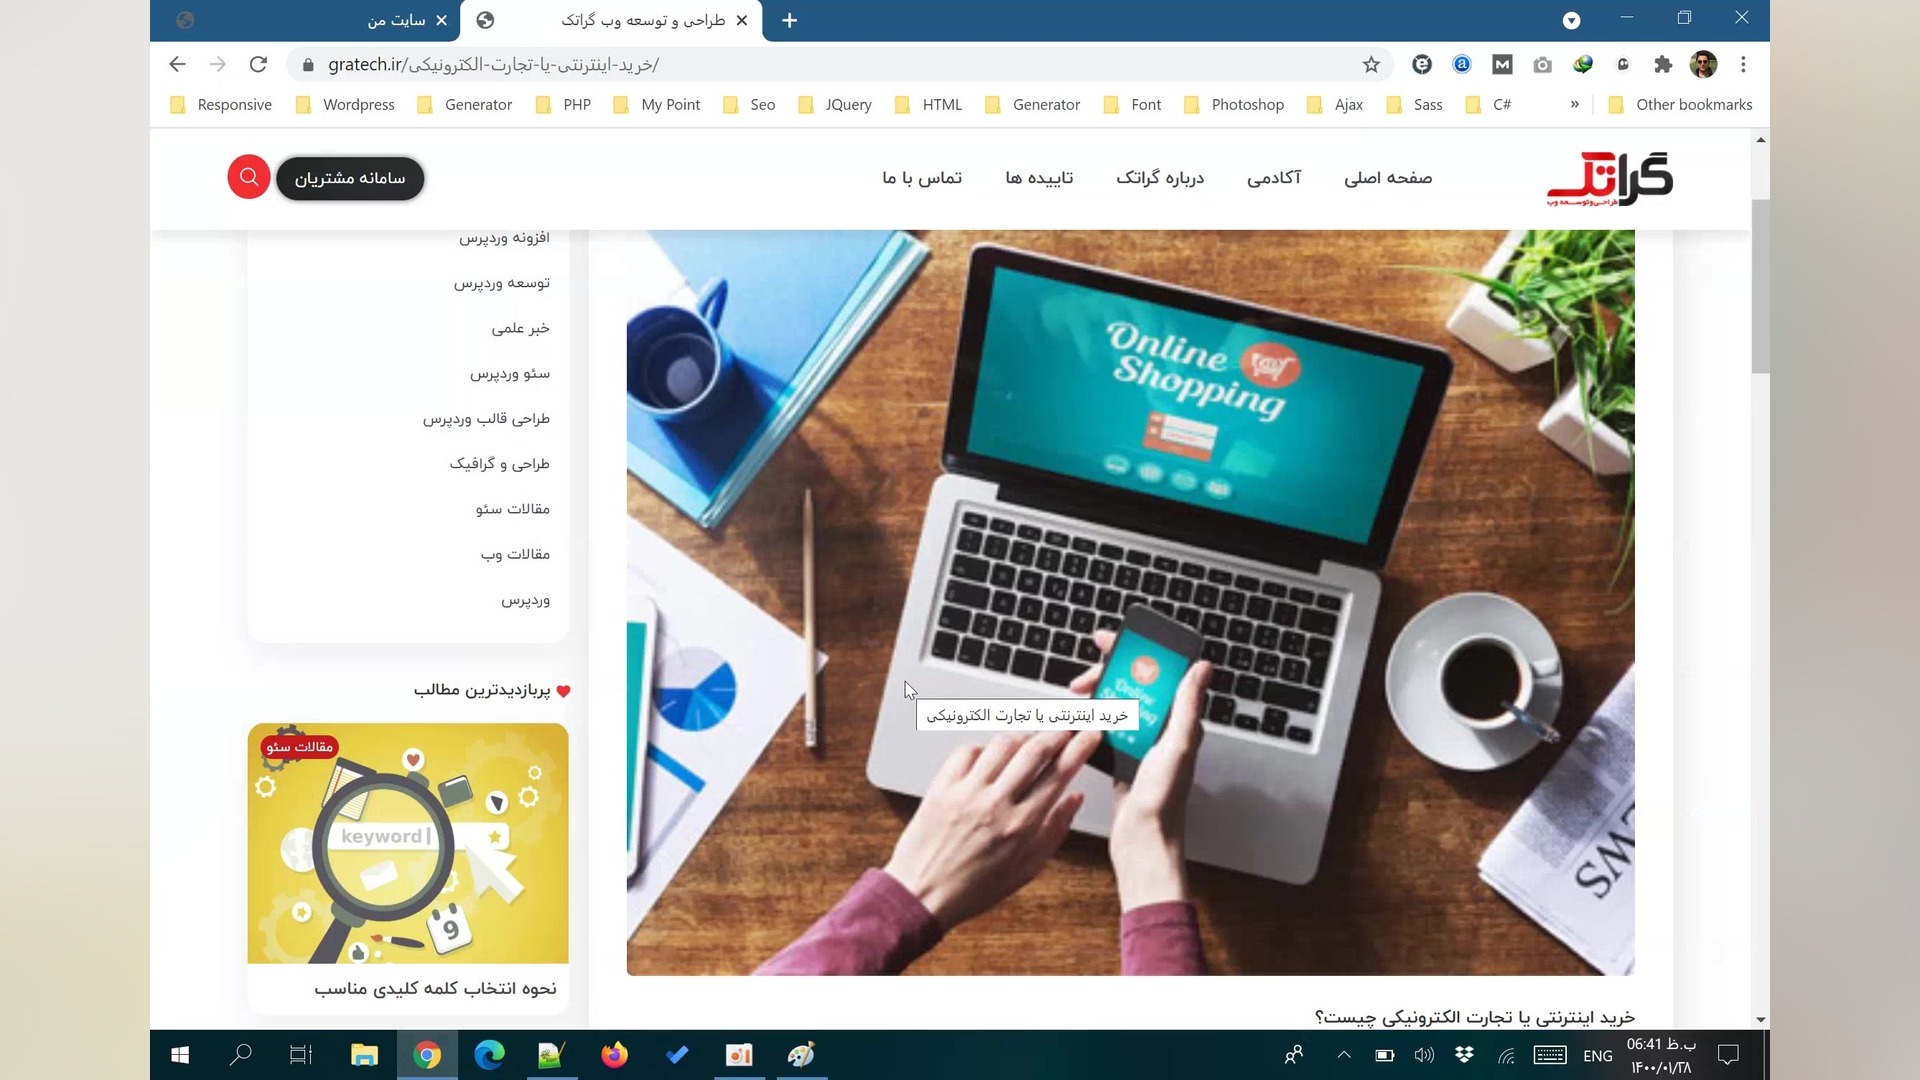Close the 'سایت من' tab
The width and height of the screenshot is (1920, 1080).
(x=441, y=20)
